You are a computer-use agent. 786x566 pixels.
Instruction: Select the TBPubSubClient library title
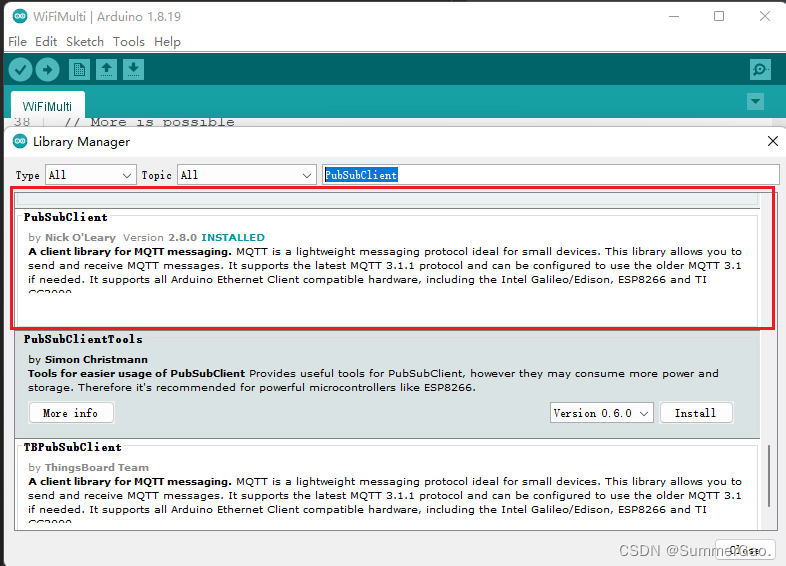click(73, 447)
